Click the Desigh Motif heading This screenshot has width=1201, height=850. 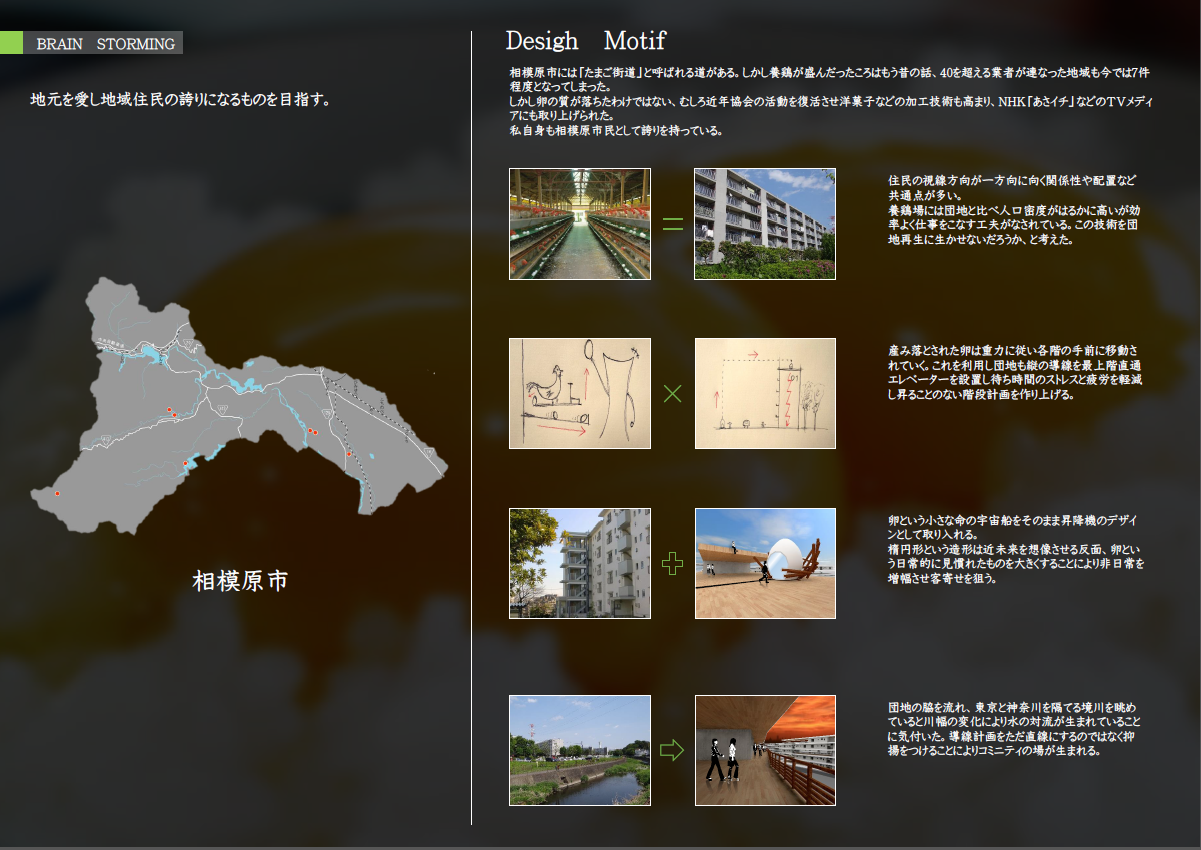click(585, 41)
